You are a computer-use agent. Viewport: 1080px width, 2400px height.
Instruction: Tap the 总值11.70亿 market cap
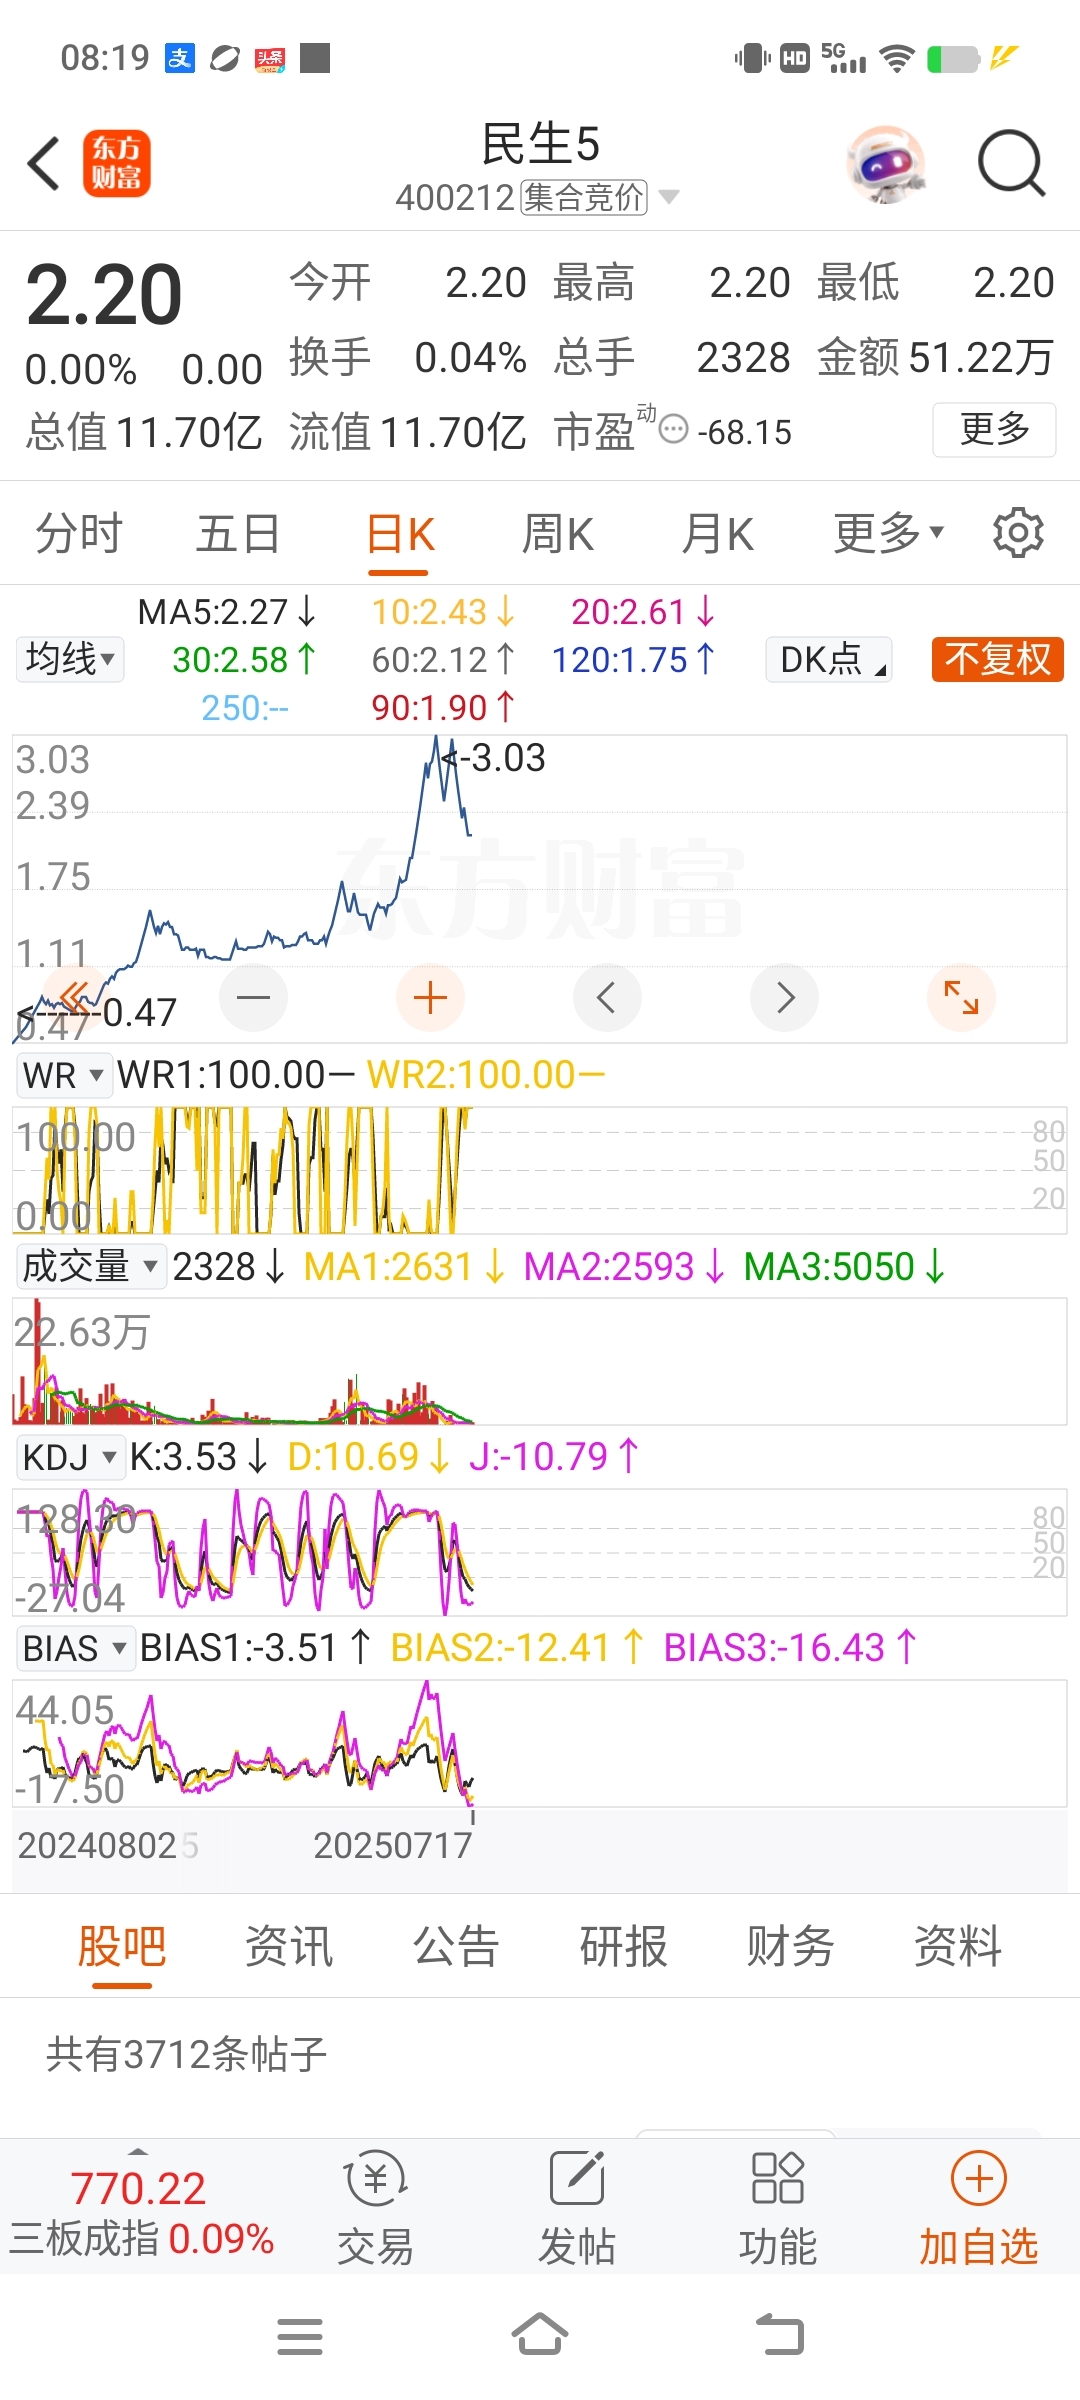click(144, 432)
